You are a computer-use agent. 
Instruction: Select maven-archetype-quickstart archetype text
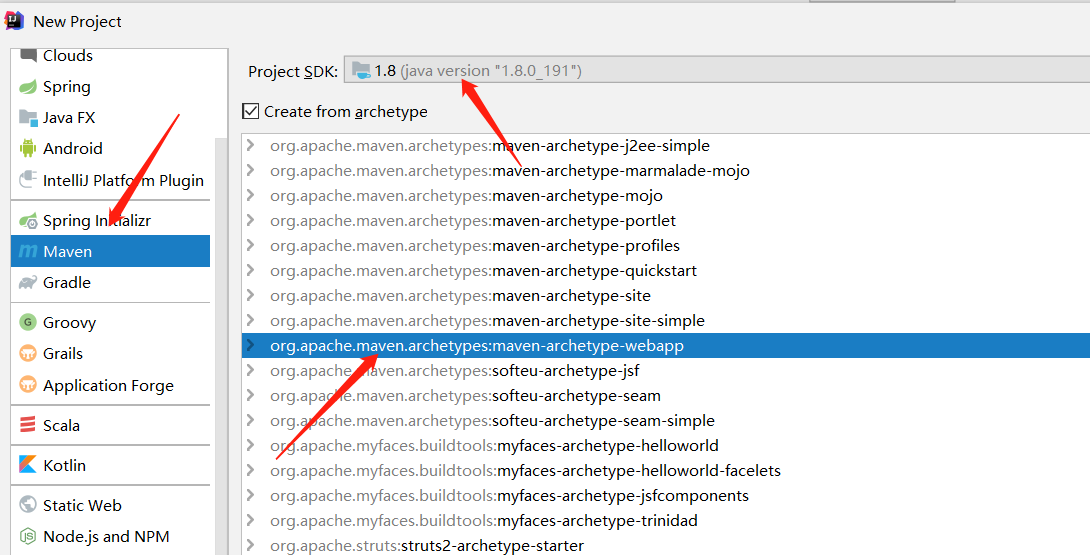[x=594, y=271]
